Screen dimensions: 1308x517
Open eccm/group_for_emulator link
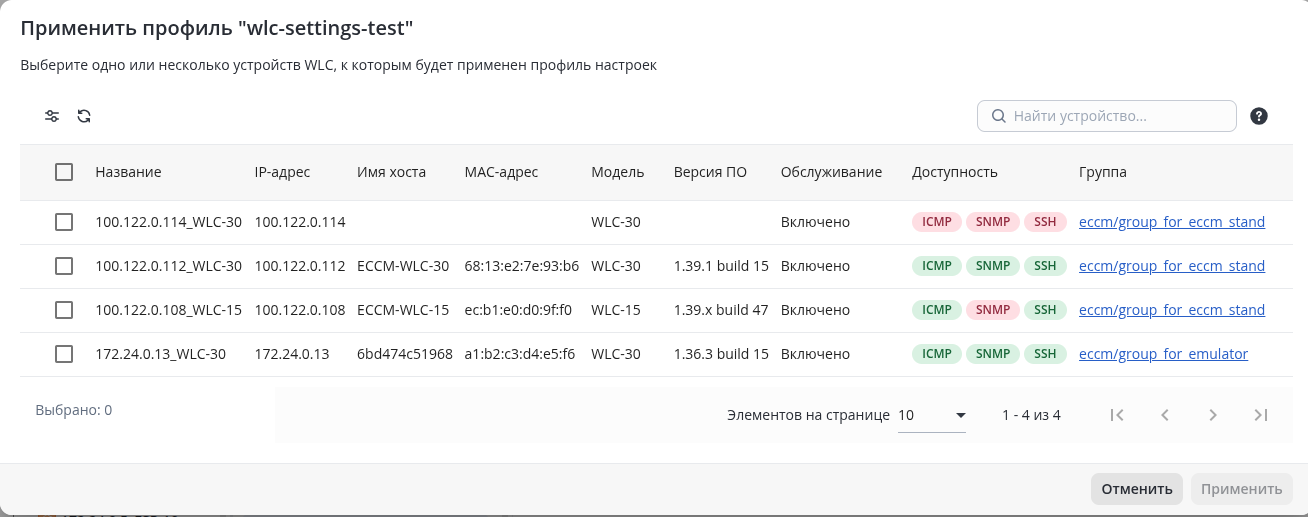[x=1163, y=354]
